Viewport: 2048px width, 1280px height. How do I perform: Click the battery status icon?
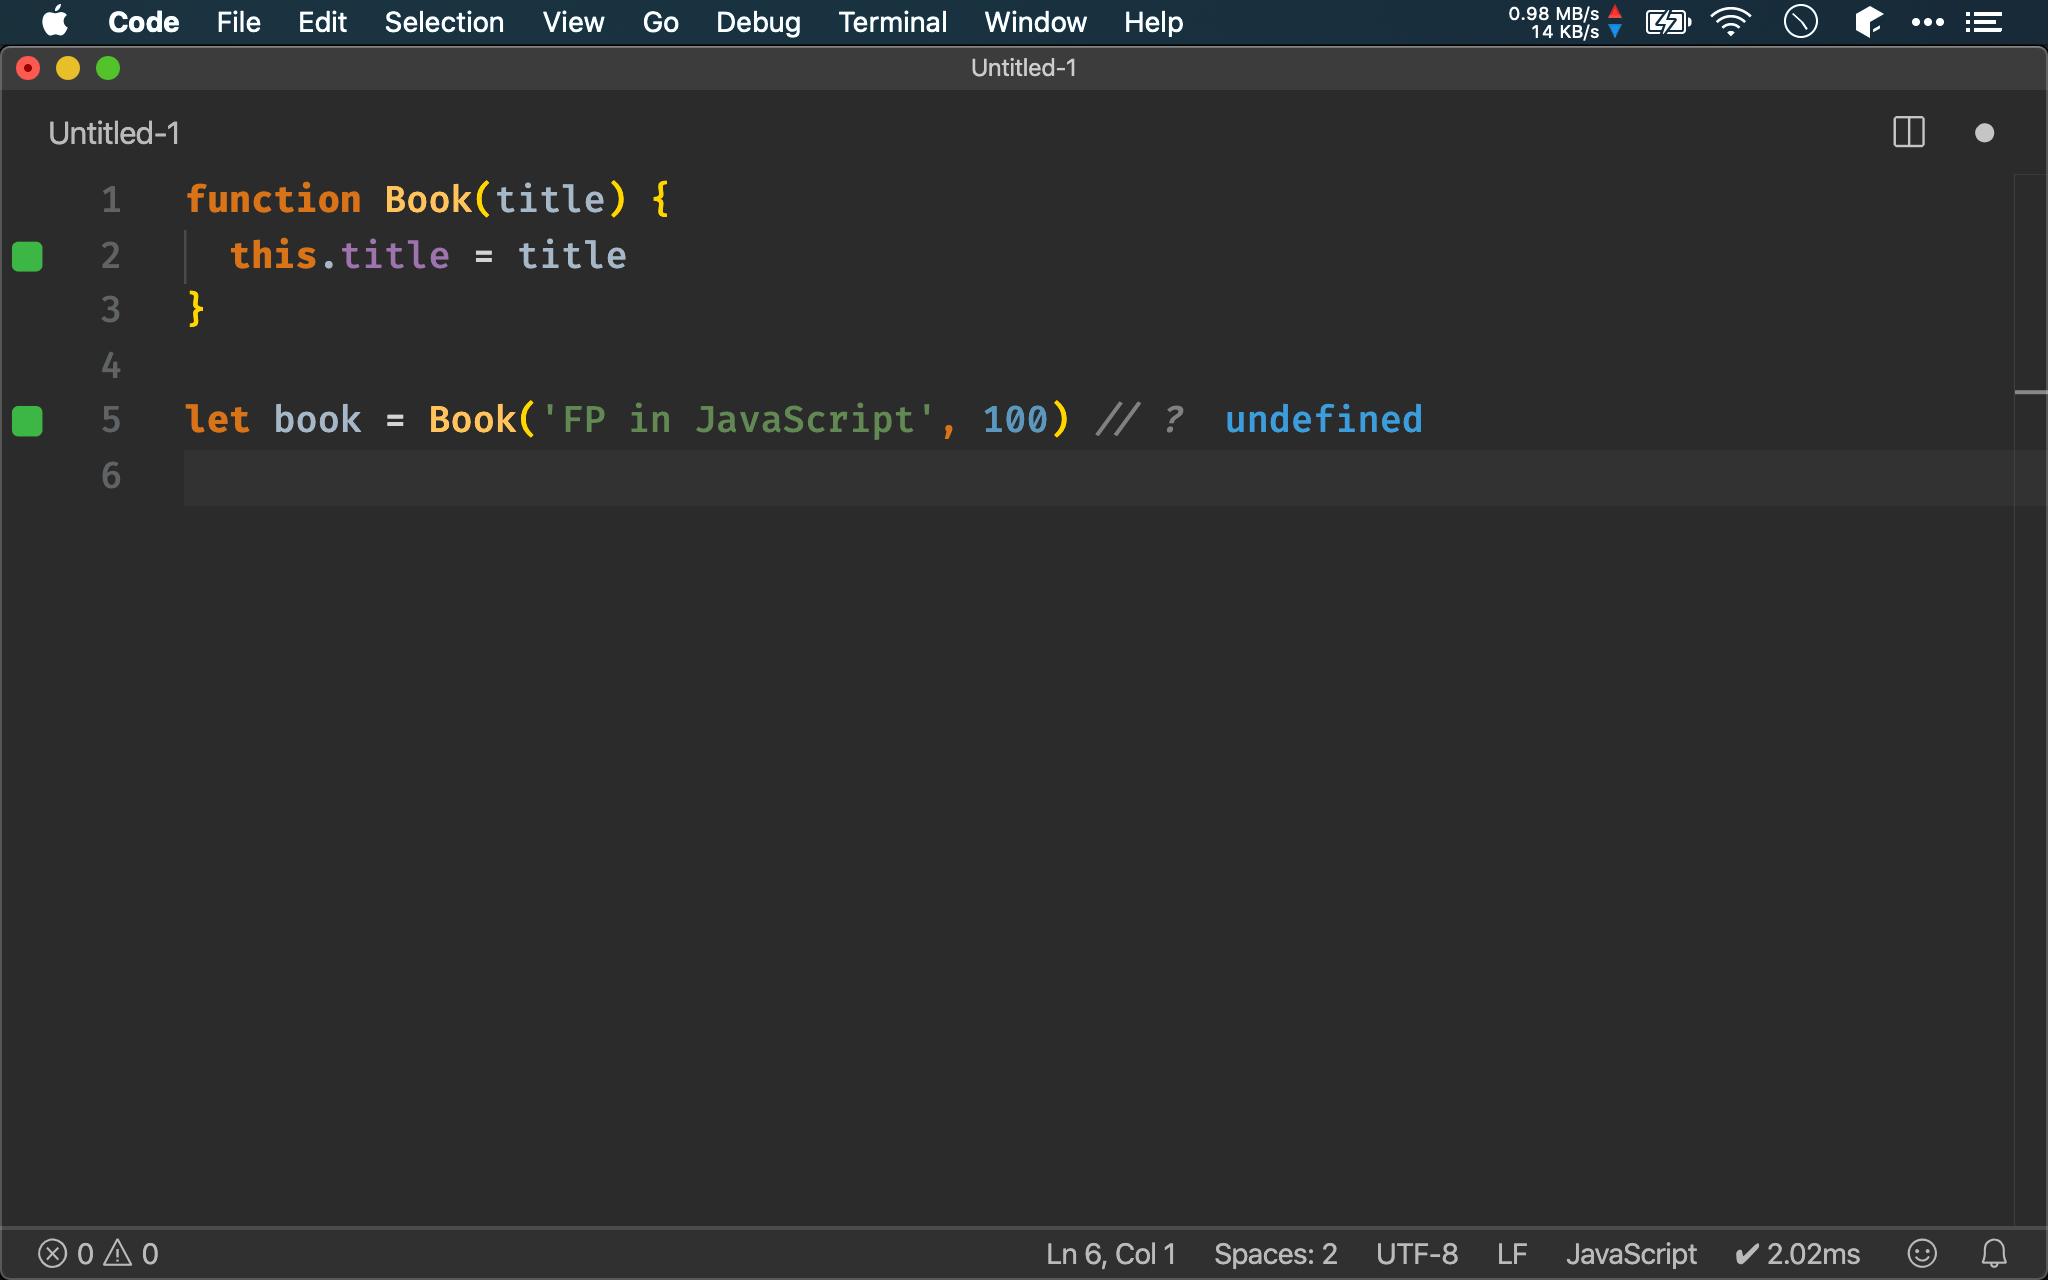1666,21
